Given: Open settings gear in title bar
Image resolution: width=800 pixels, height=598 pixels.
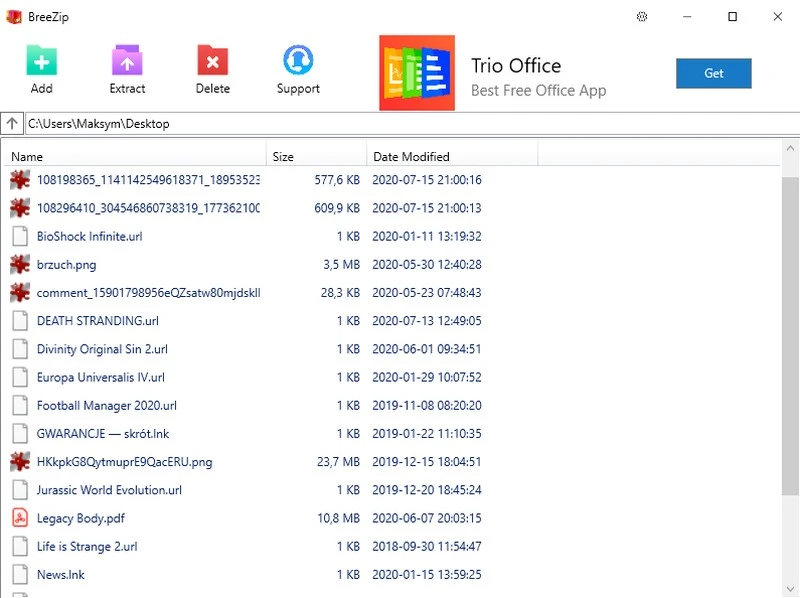Looking at the screenshot, I should click(642, 17).
